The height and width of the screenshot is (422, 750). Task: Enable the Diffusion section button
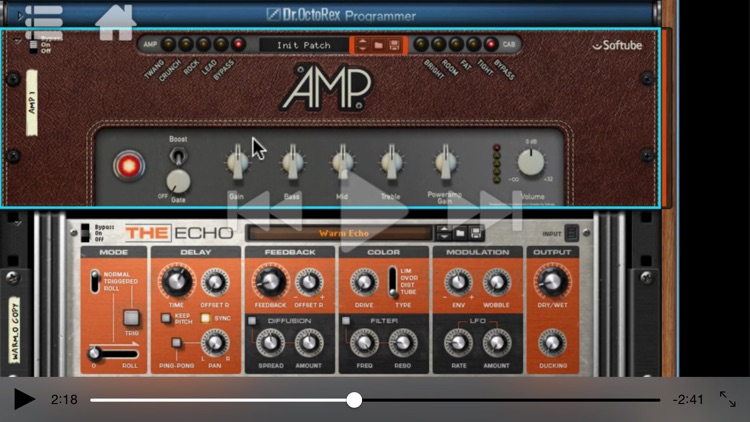pyautogui.click(x=252, y=320)
